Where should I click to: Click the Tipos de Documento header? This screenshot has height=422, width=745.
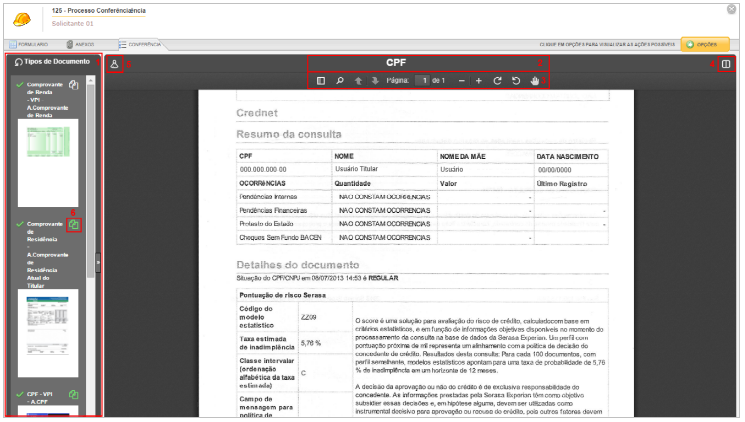pyautogui.click(x=57, y=62)
